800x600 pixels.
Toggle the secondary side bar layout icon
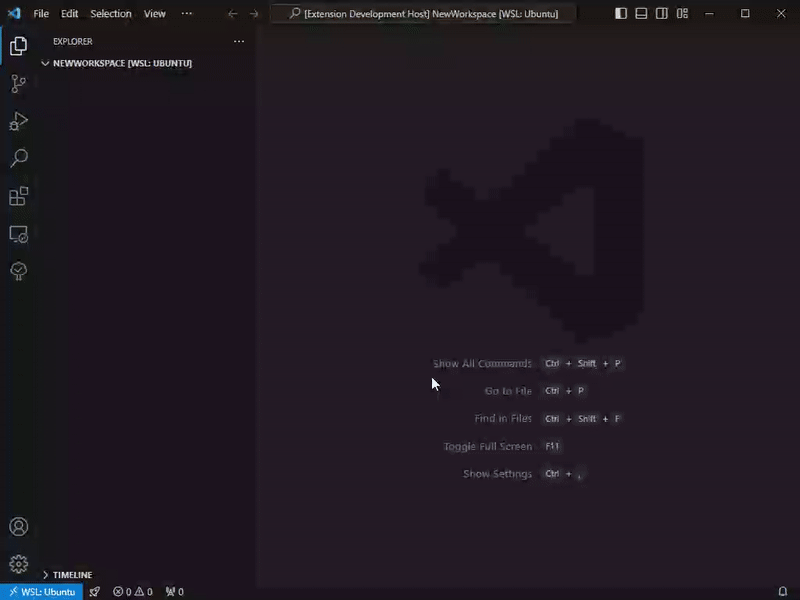pos(662,13)
